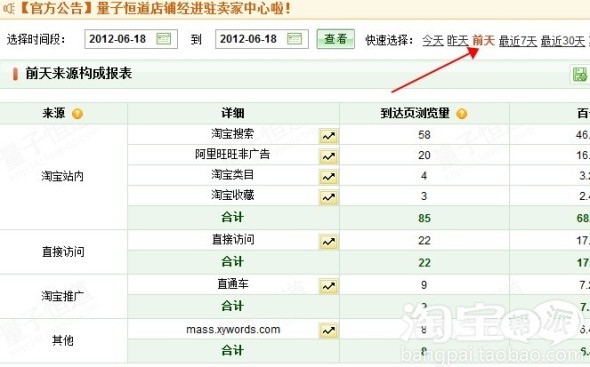
Task: Switch to 最近7天 range
Action: (x=518, y=41)
